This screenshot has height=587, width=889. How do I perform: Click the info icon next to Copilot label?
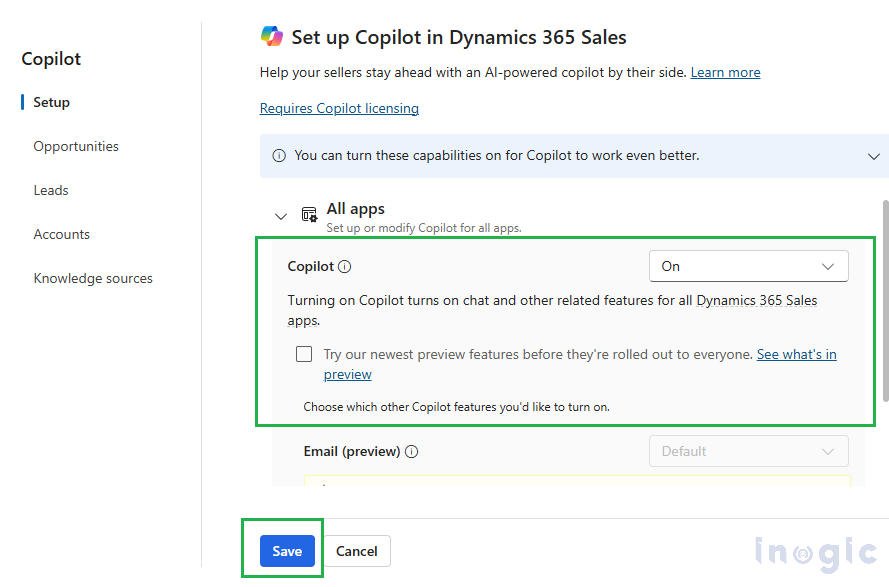pyautogui.click(x=345, y=267)
